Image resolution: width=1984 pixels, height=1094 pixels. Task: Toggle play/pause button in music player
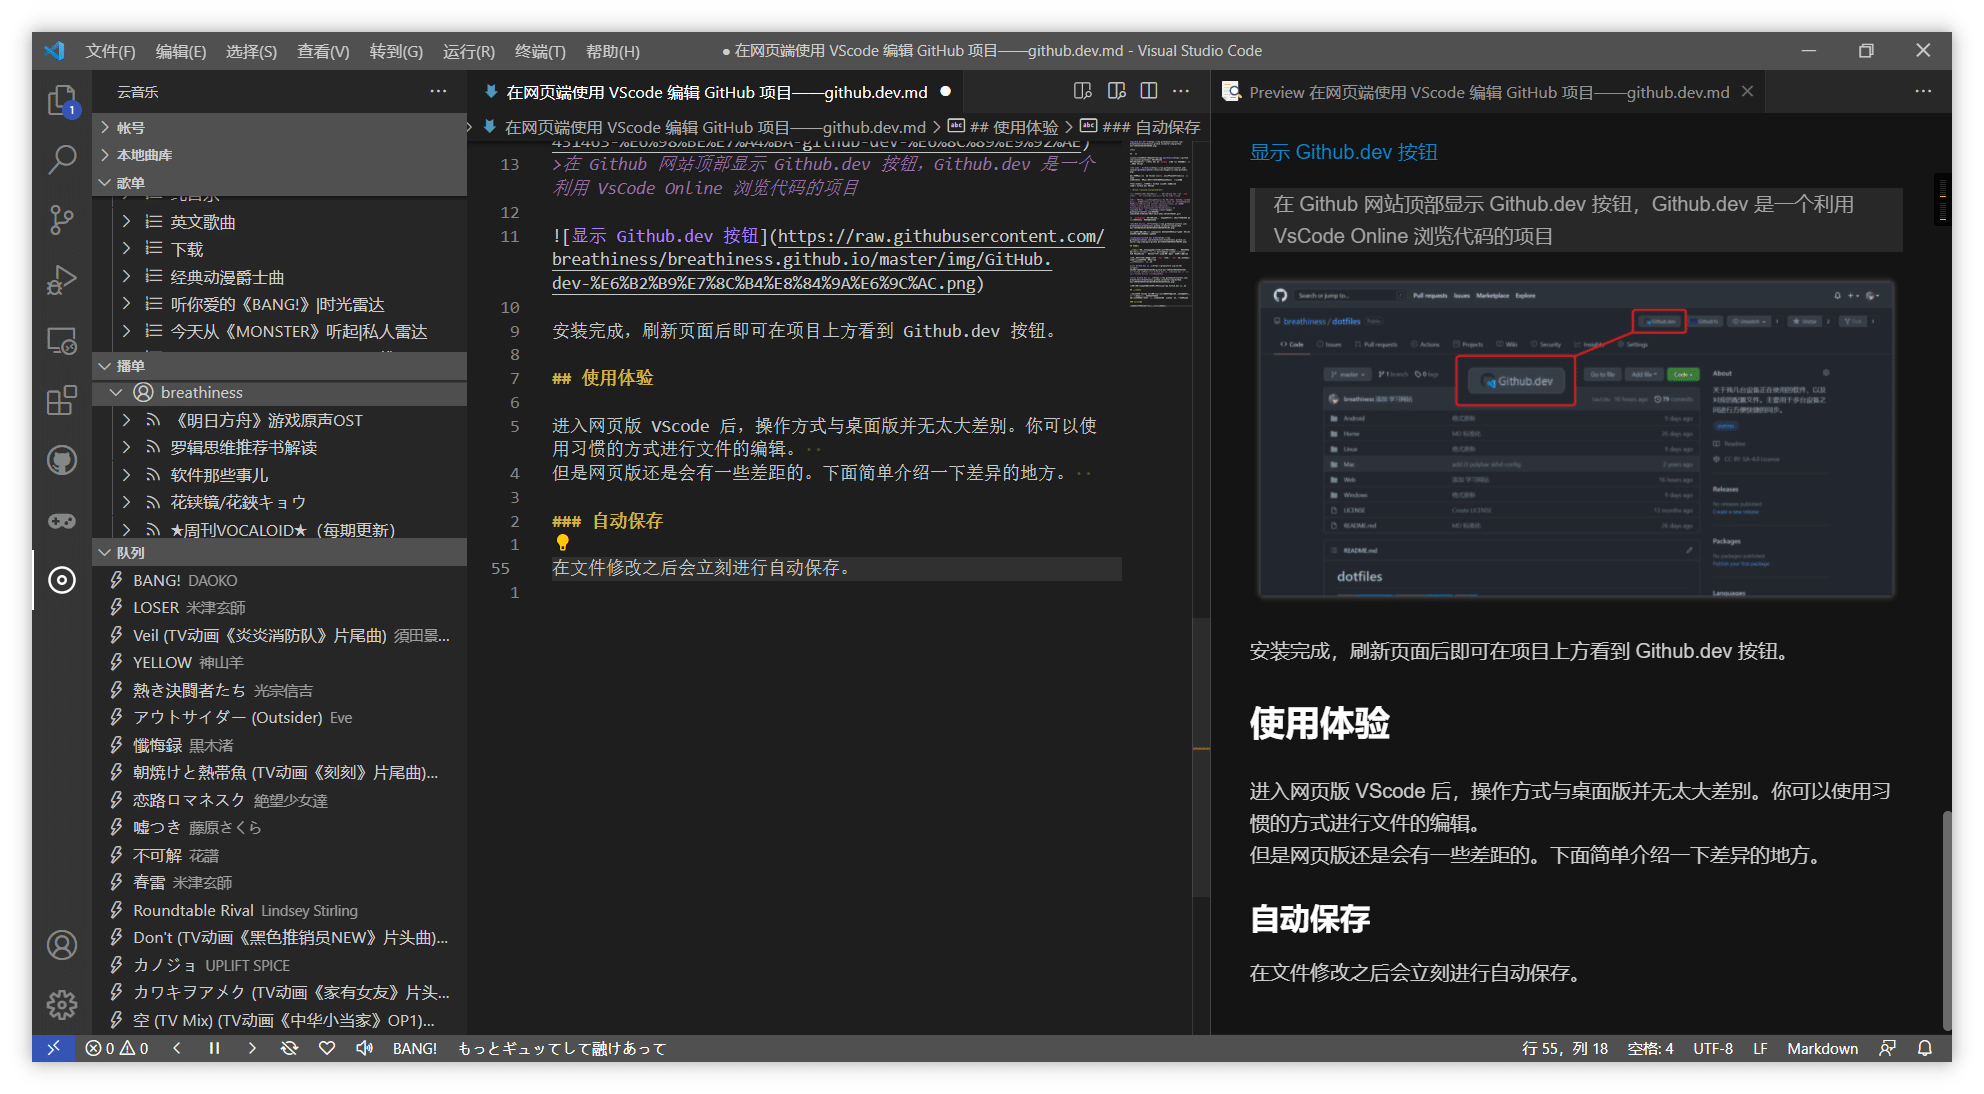click(x=213, y=1048)
